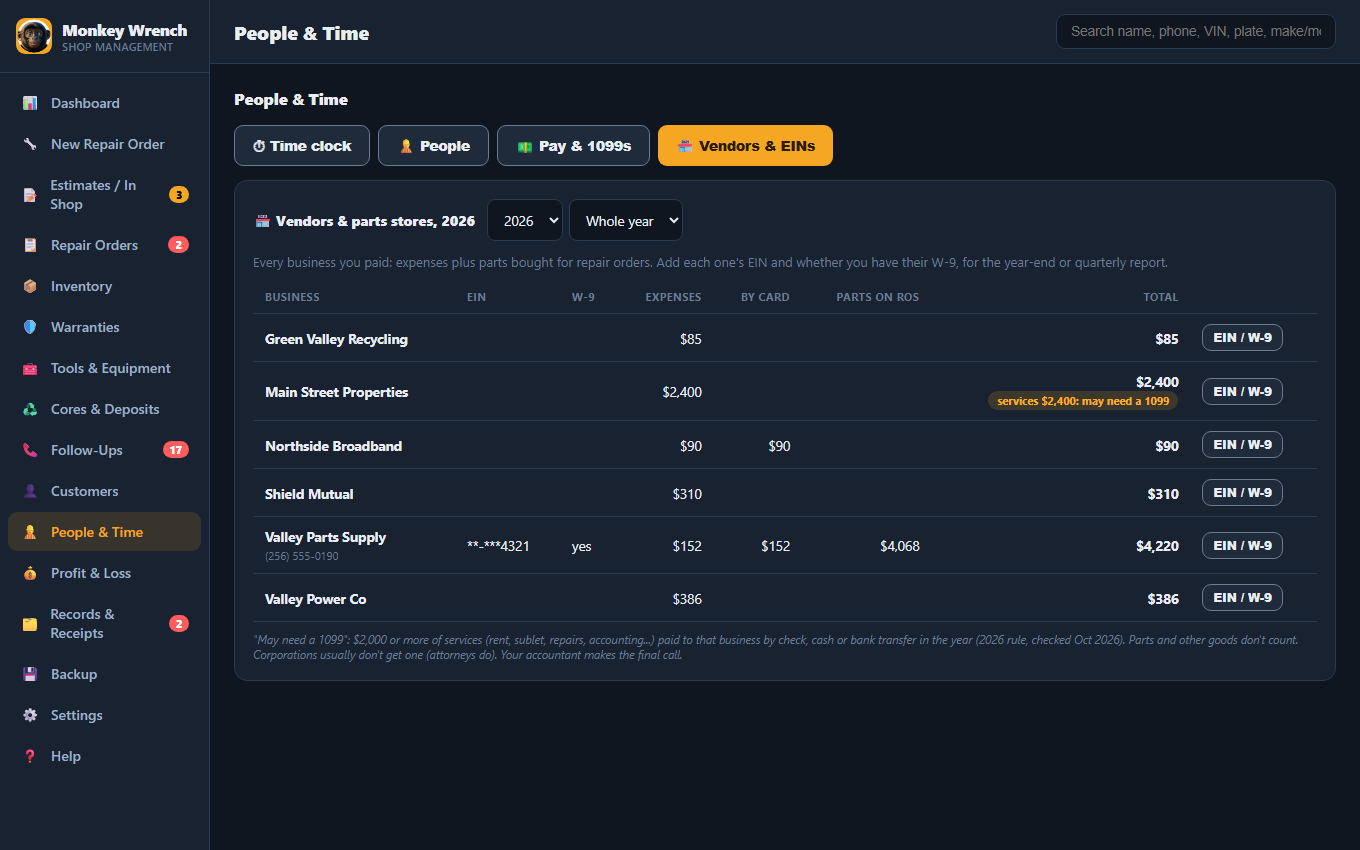Edit EIN / W-9 for Shield Mutual
The image size is (1360, 850).
click(x=1242, y=493)
